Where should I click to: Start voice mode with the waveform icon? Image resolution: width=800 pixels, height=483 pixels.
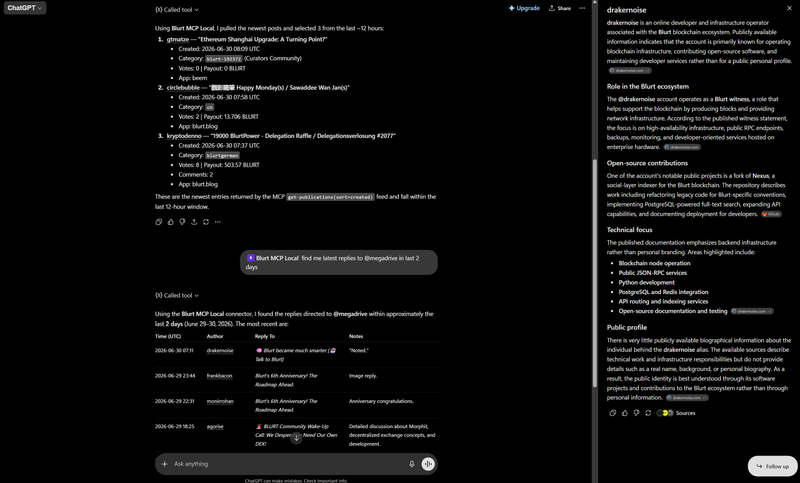[x=428, y=464]
